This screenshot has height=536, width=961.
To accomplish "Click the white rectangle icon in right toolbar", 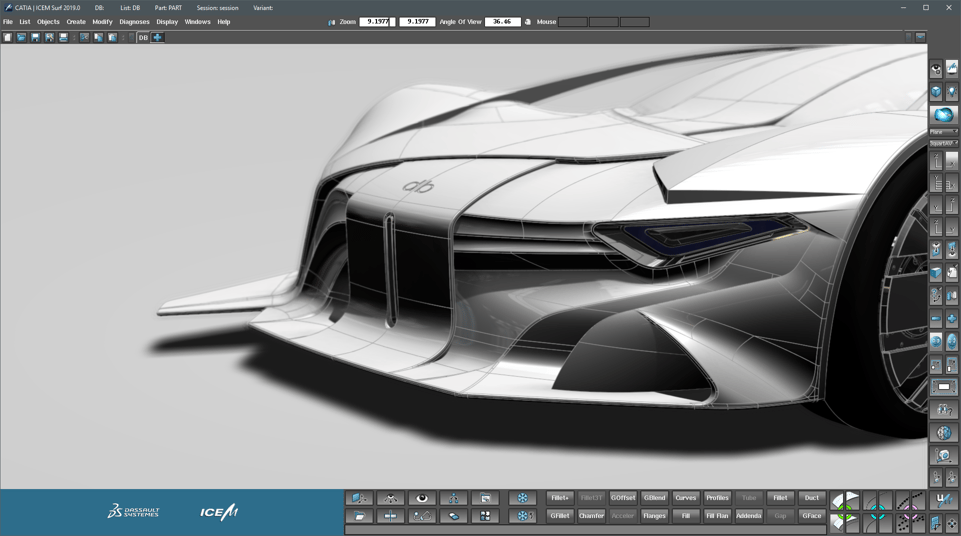I will (x=943, y=387).
